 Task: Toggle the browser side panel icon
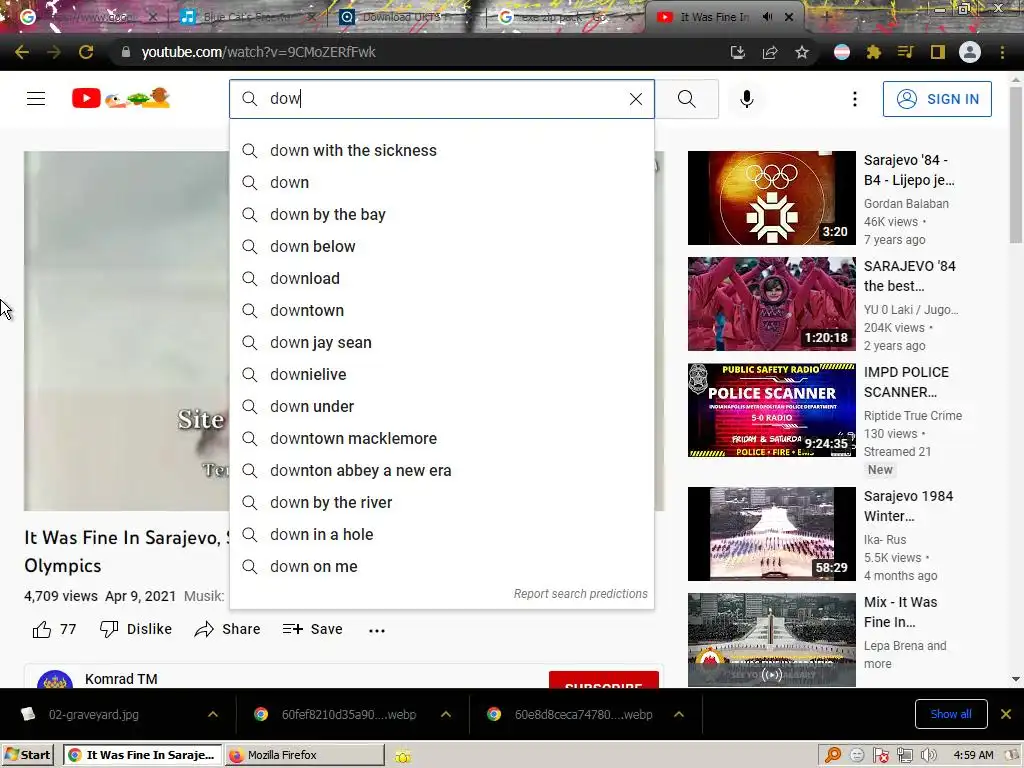tap(938, 52)
